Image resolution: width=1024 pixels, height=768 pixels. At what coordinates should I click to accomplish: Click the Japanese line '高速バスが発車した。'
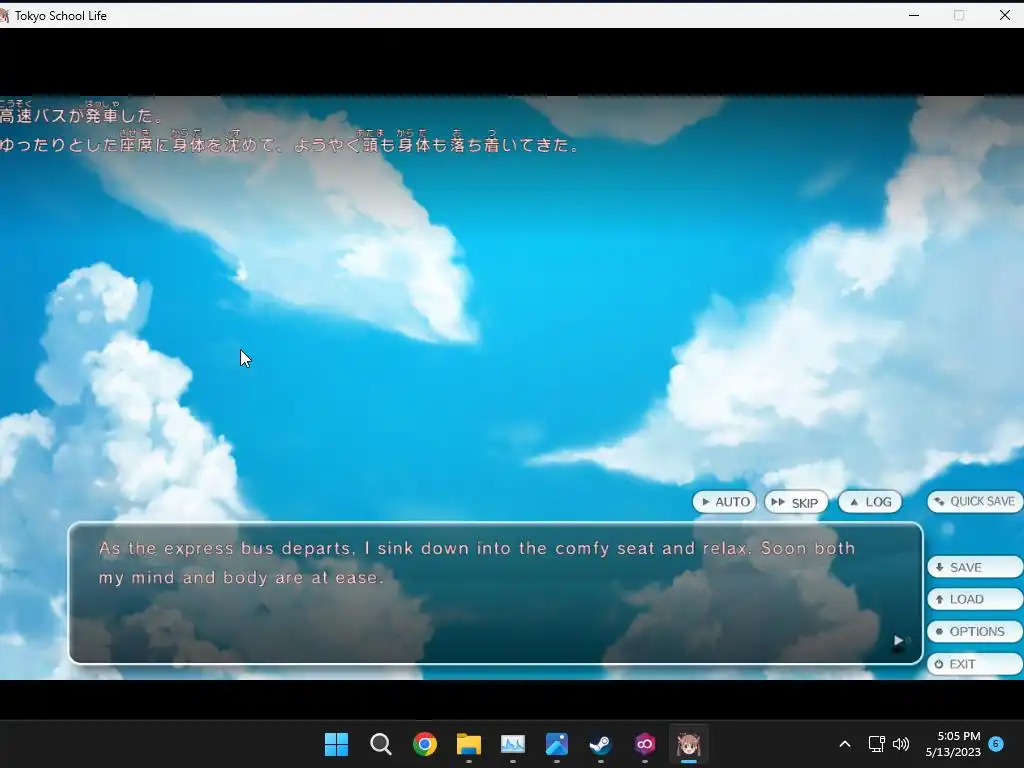pyautogui.click(x=80, y=116)
